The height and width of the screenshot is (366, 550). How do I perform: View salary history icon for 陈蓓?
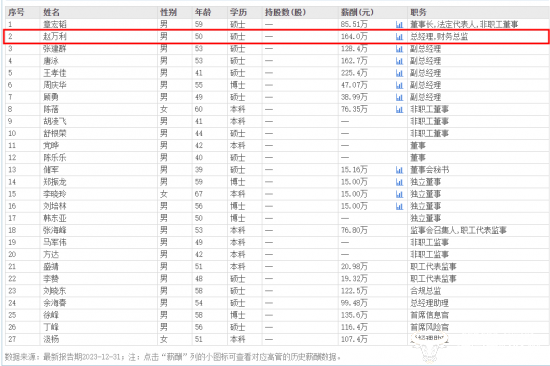coord(399,109)
